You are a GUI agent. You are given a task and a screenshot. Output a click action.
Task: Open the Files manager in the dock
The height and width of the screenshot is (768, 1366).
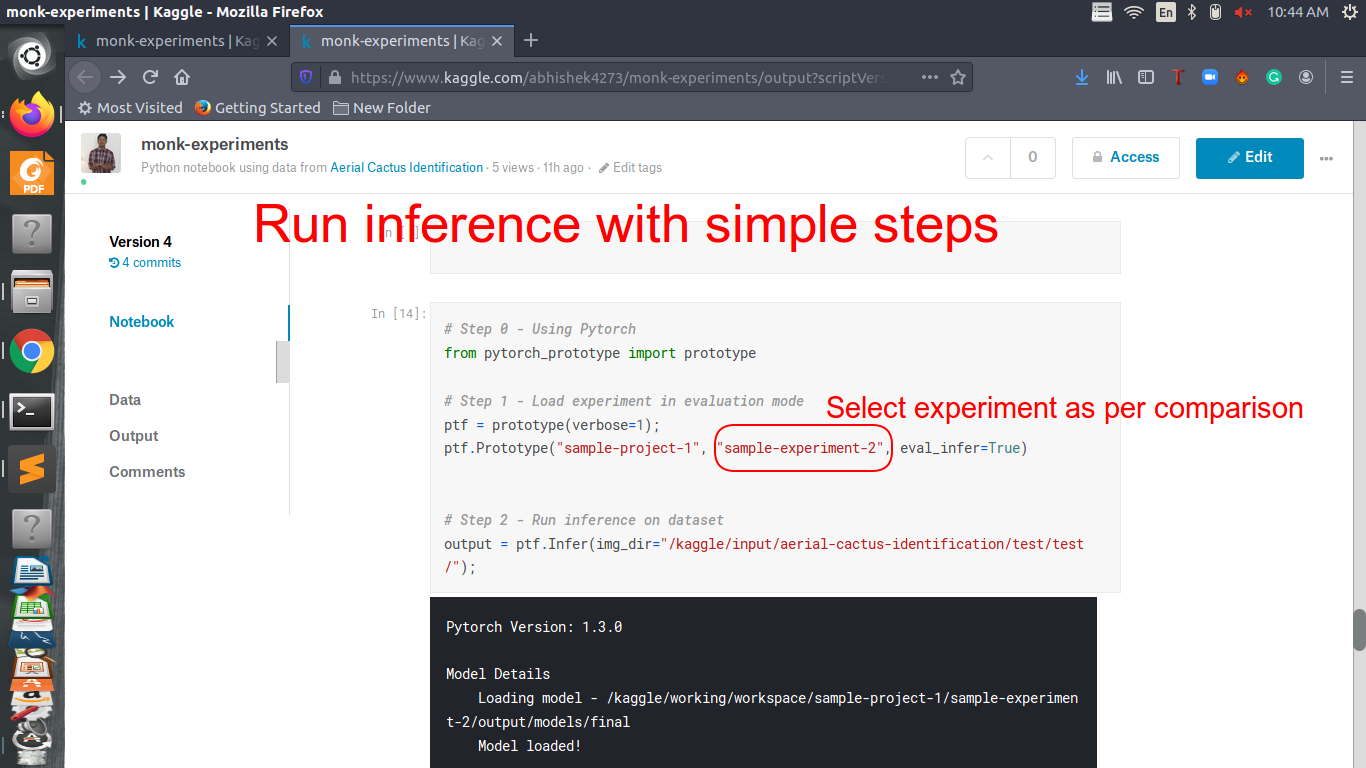[x=32, y=292]
